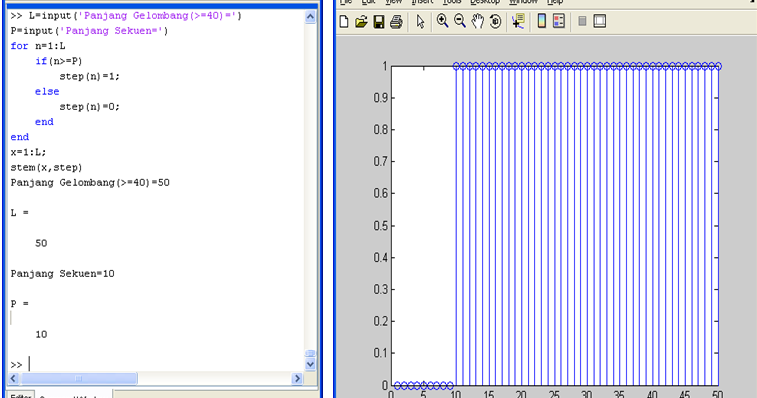Activate the Edit Plot arrow tool
This screenshot has width=757, height=398.
[x=420, y=22]
